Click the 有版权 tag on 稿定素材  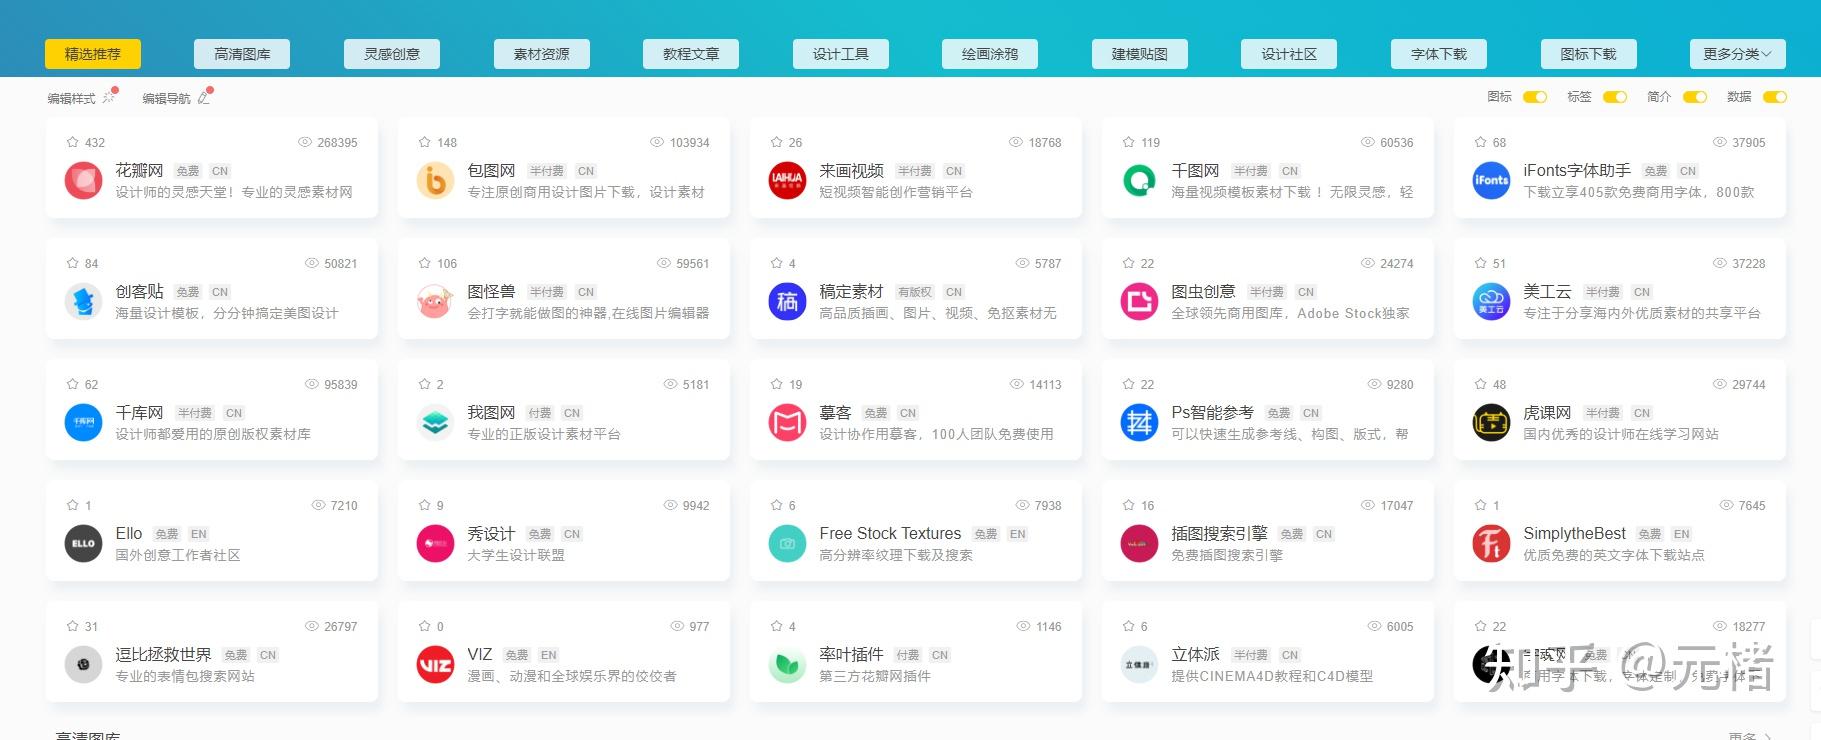click(914, 292)
